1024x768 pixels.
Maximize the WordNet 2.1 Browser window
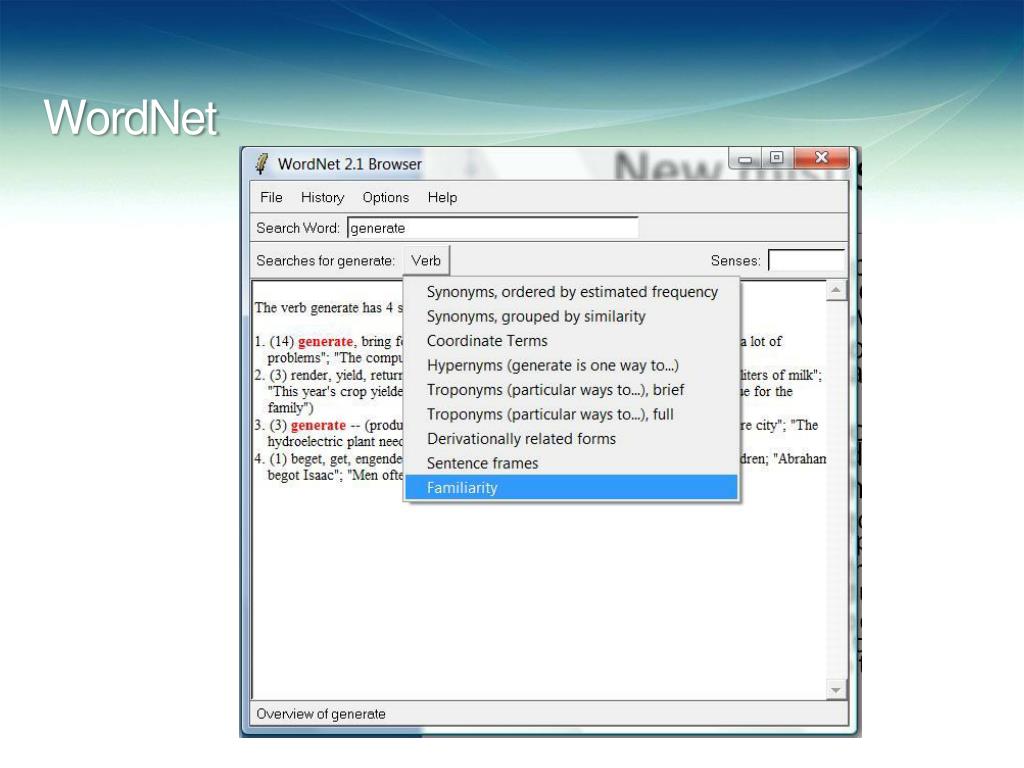(776, 158)
